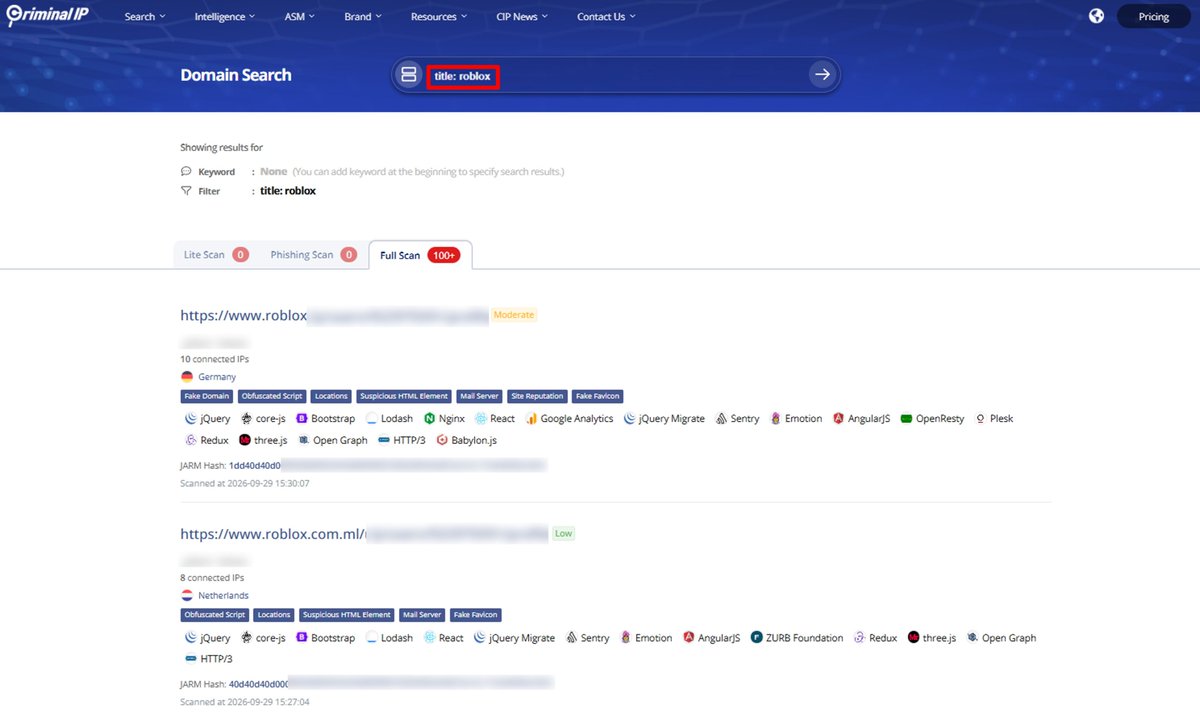This screenshot has height=714, width=1200.
Task: Click AngularJS icon in first result
Action: [838, 419]
